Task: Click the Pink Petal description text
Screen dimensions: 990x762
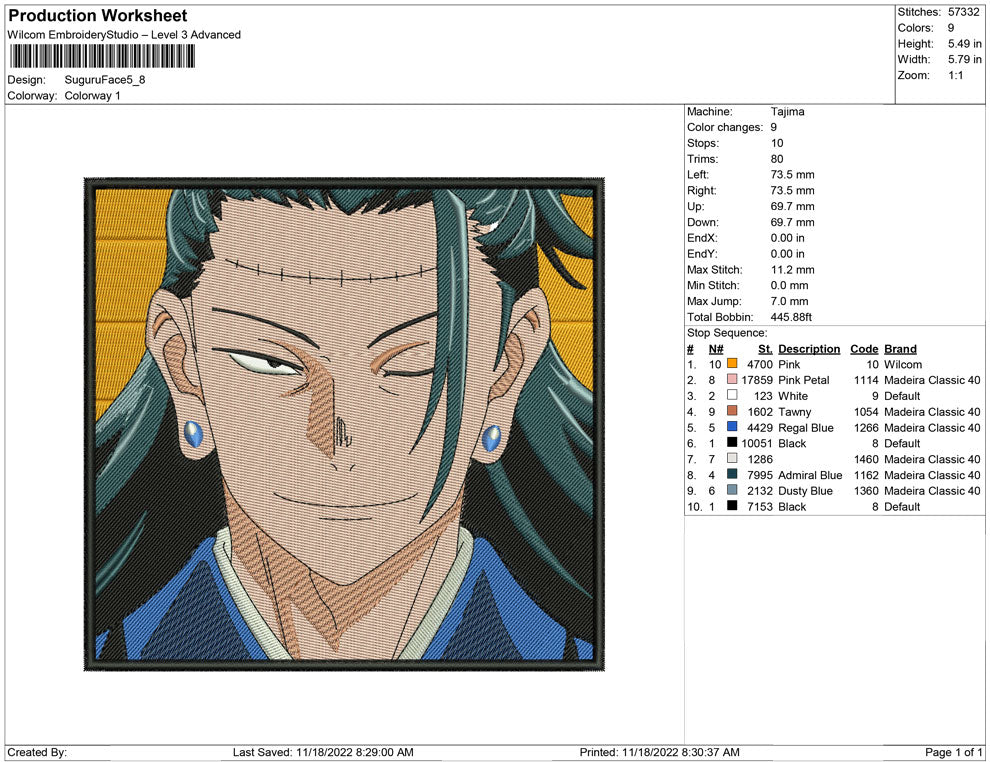Action: click(804, 380)
